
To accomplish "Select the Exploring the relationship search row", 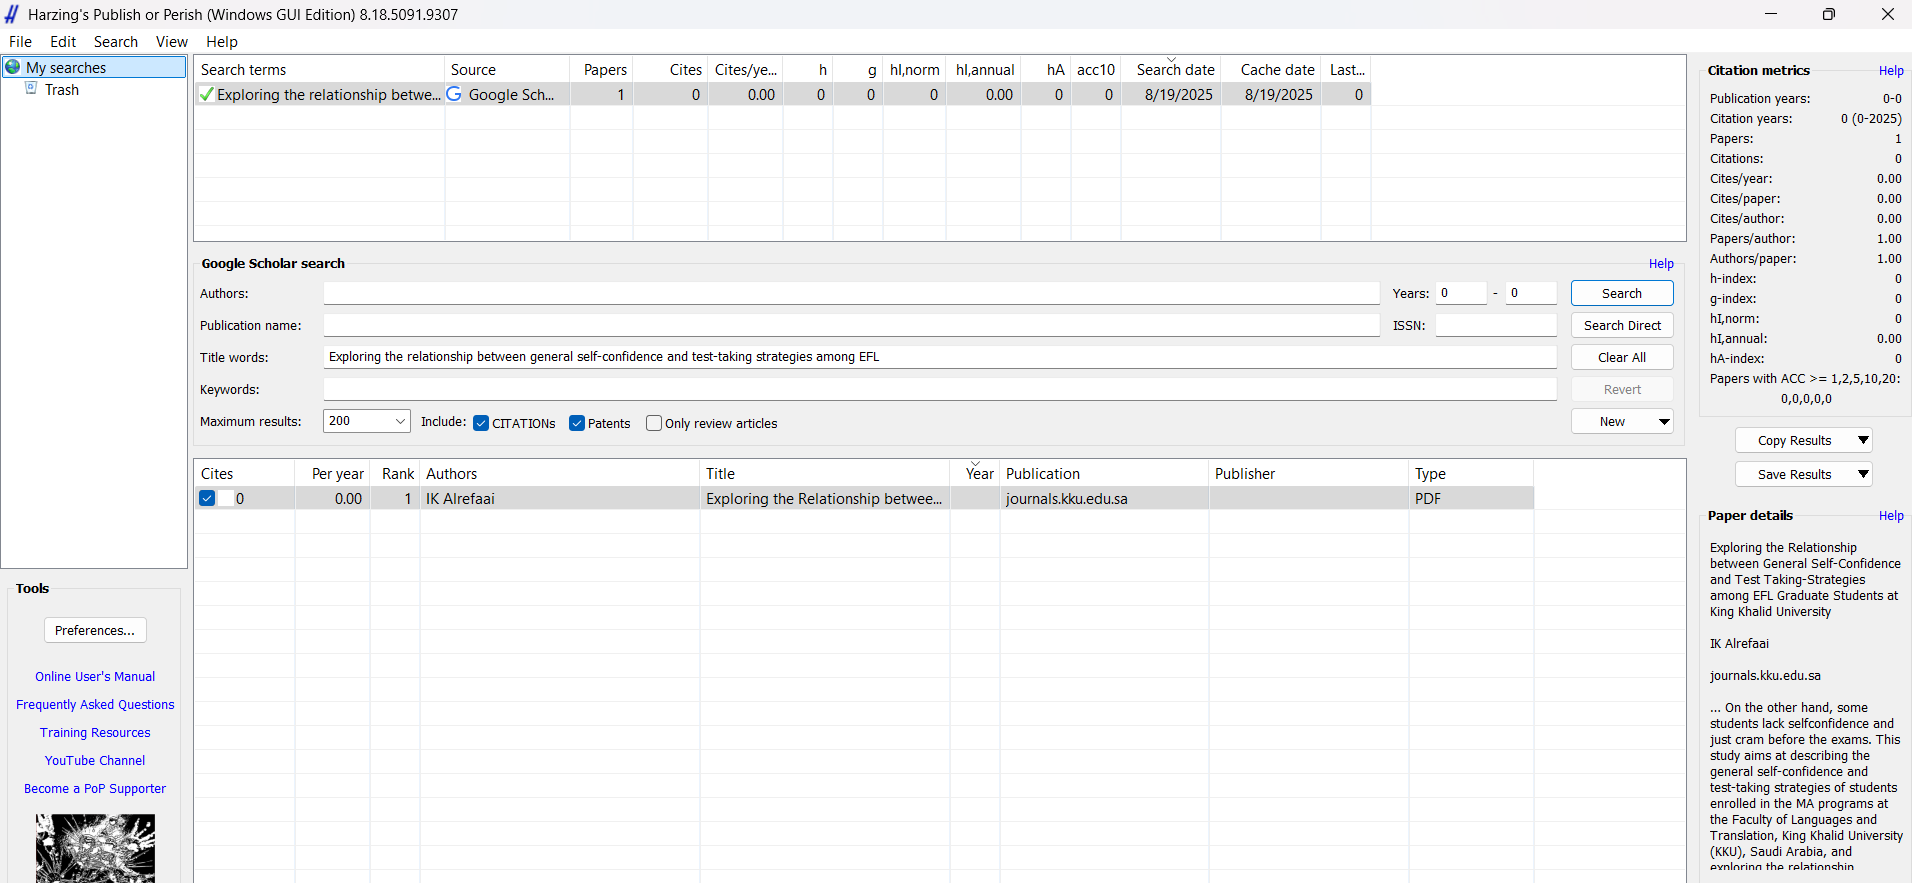I will coord(782,95).
